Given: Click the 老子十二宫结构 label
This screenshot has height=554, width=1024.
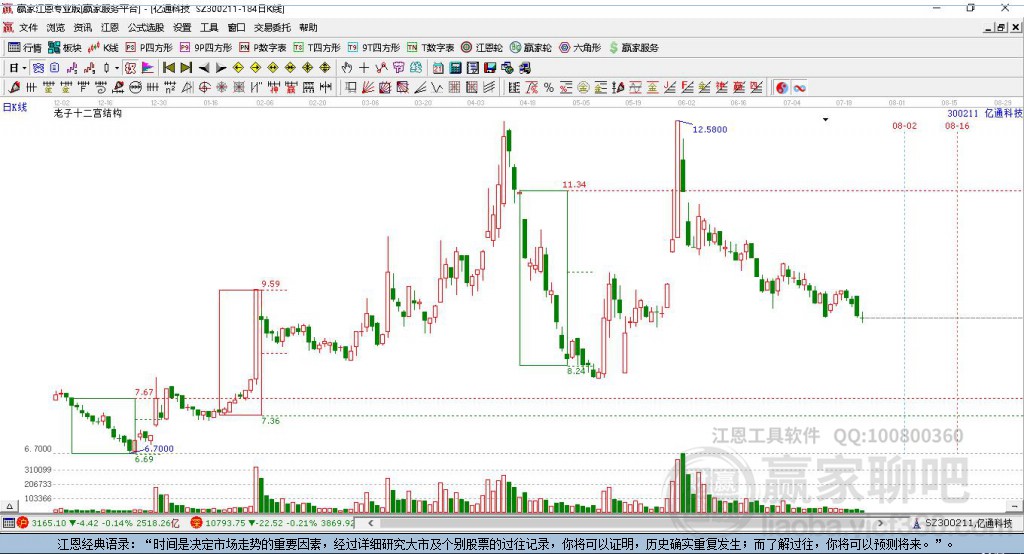Looking at the screenshot, I should pos(88,113).
